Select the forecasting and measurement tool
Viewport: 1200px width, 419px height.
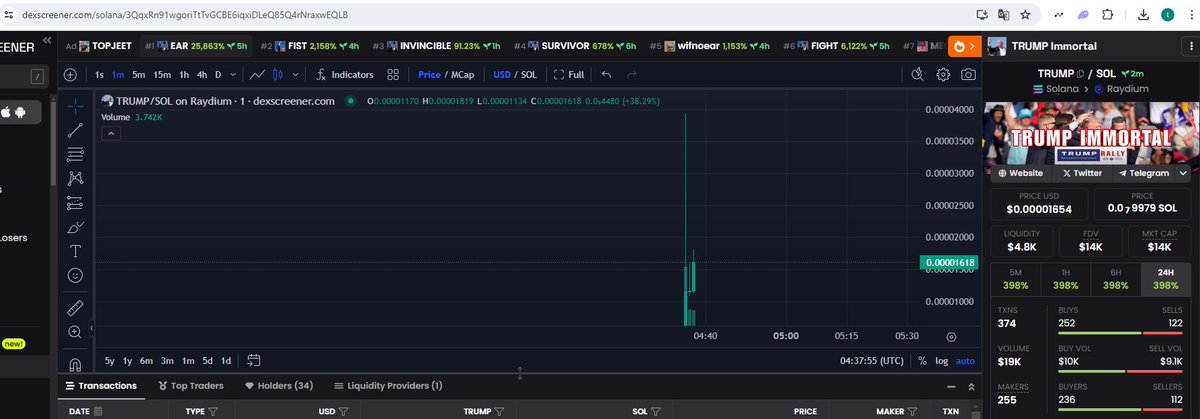click(x=75, y=203)
